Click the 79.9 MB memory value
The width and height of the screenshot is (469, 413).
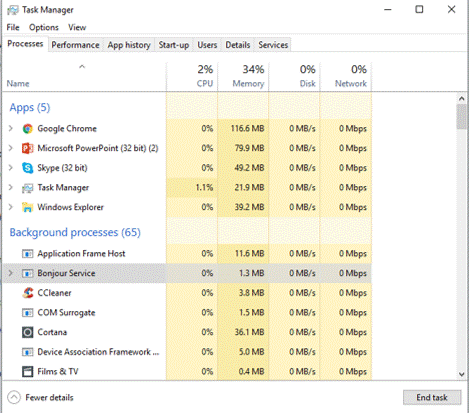click(249, 148)
